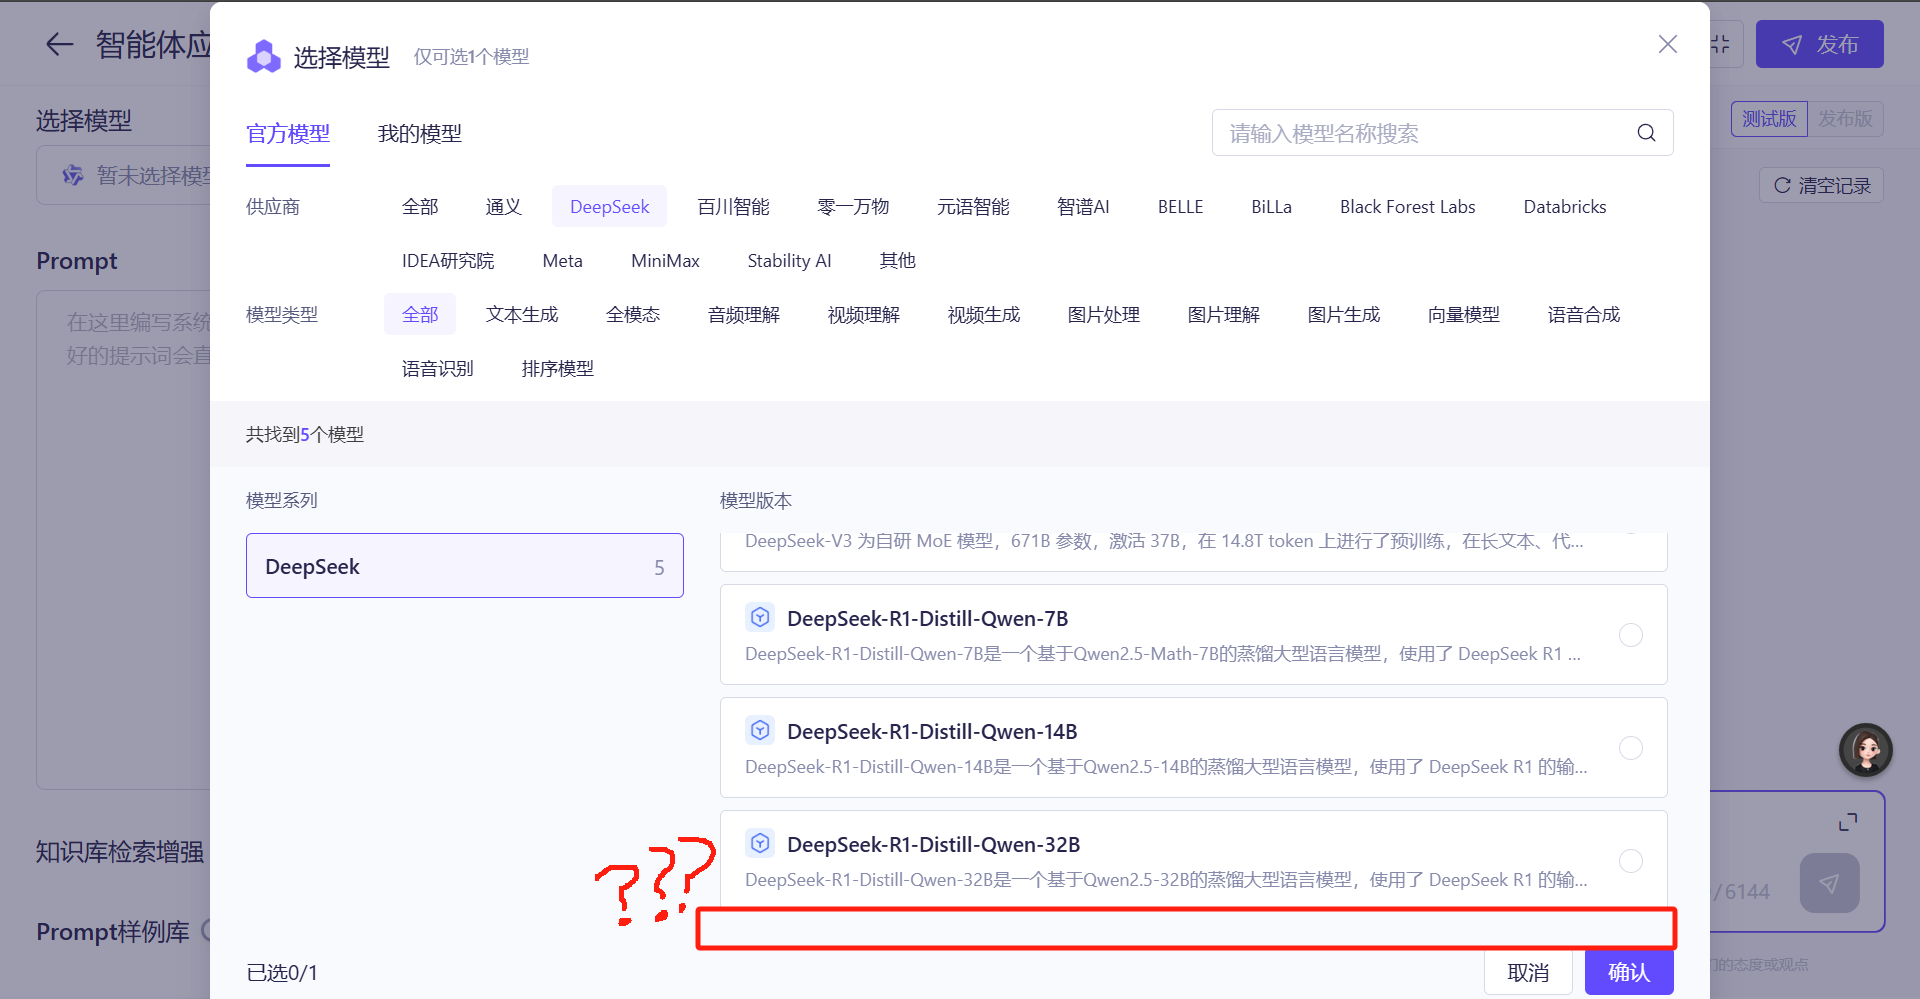Switch to 我的模型 tab

tap(420, 134)
